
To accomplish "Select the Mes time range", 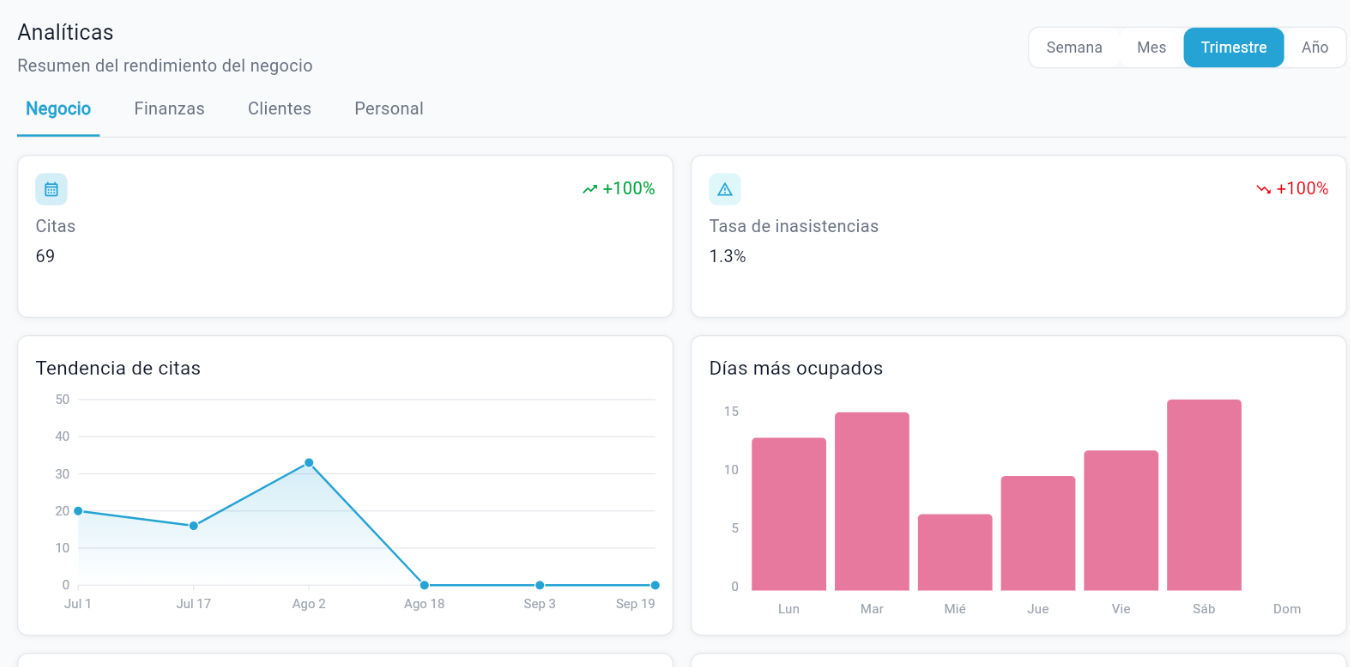I will tap(1151, 47).
